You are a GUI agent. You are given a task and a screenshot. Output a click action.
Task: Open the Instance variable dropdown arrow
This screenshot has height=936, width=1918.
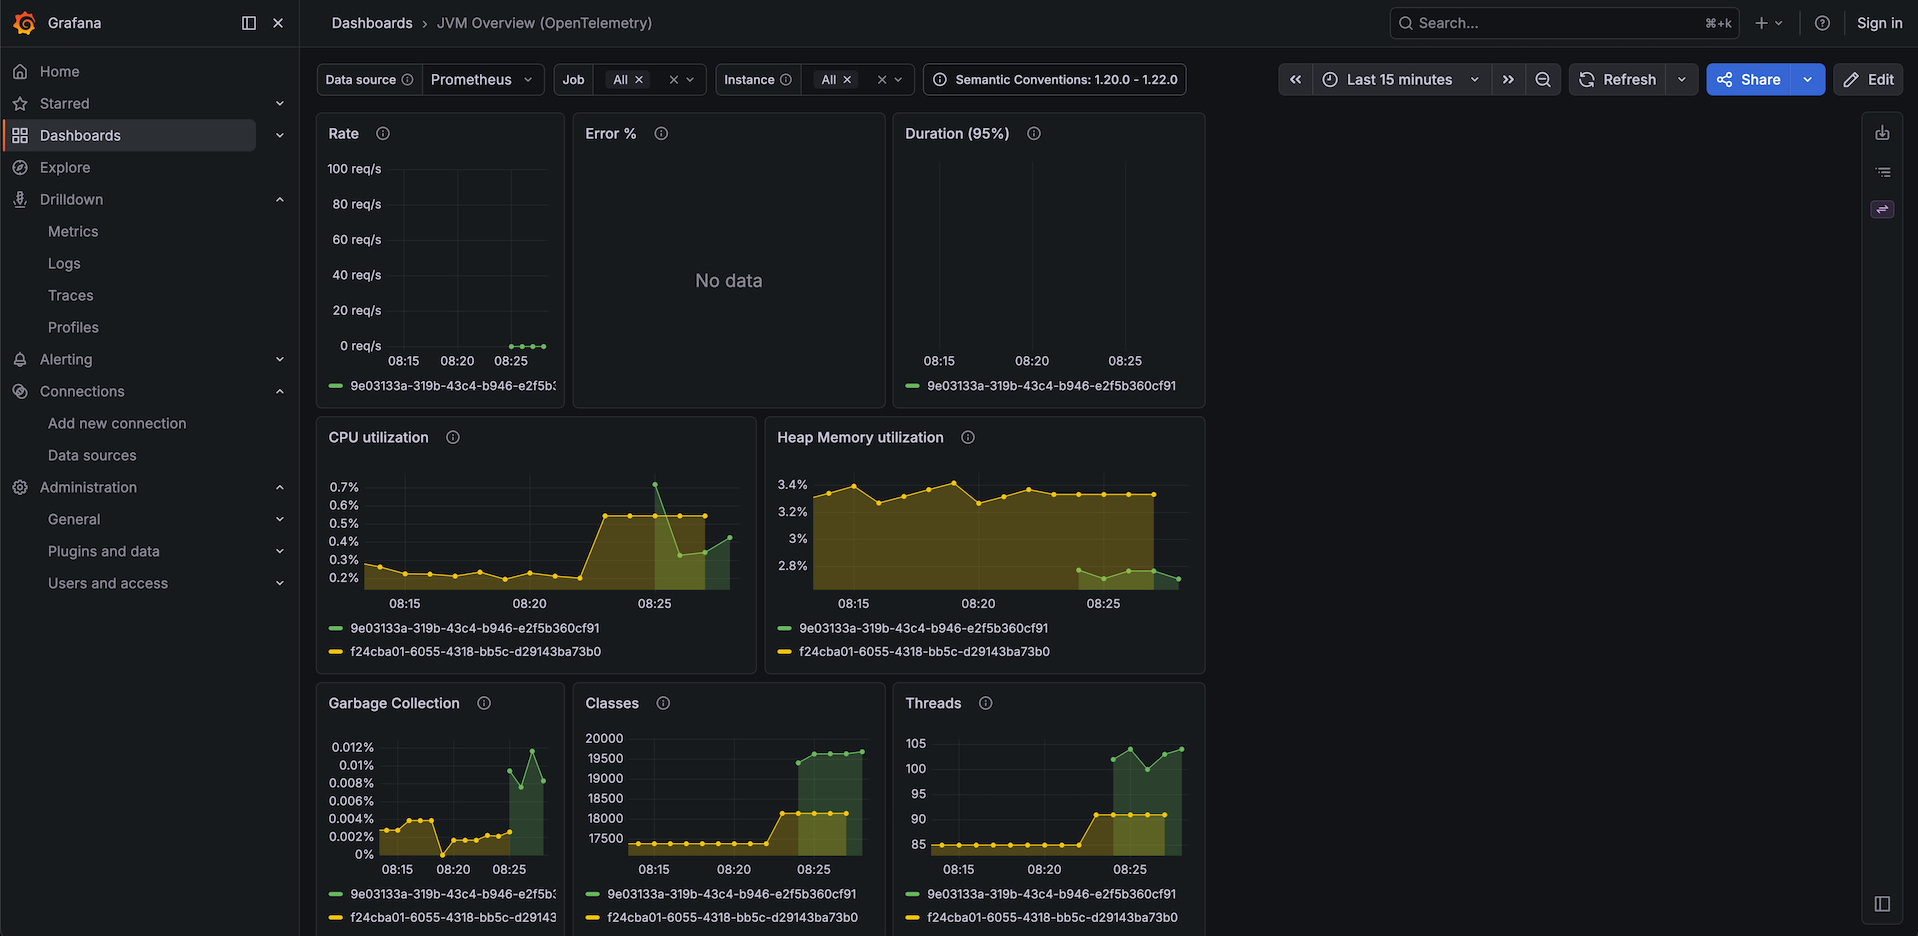[898, 80]
